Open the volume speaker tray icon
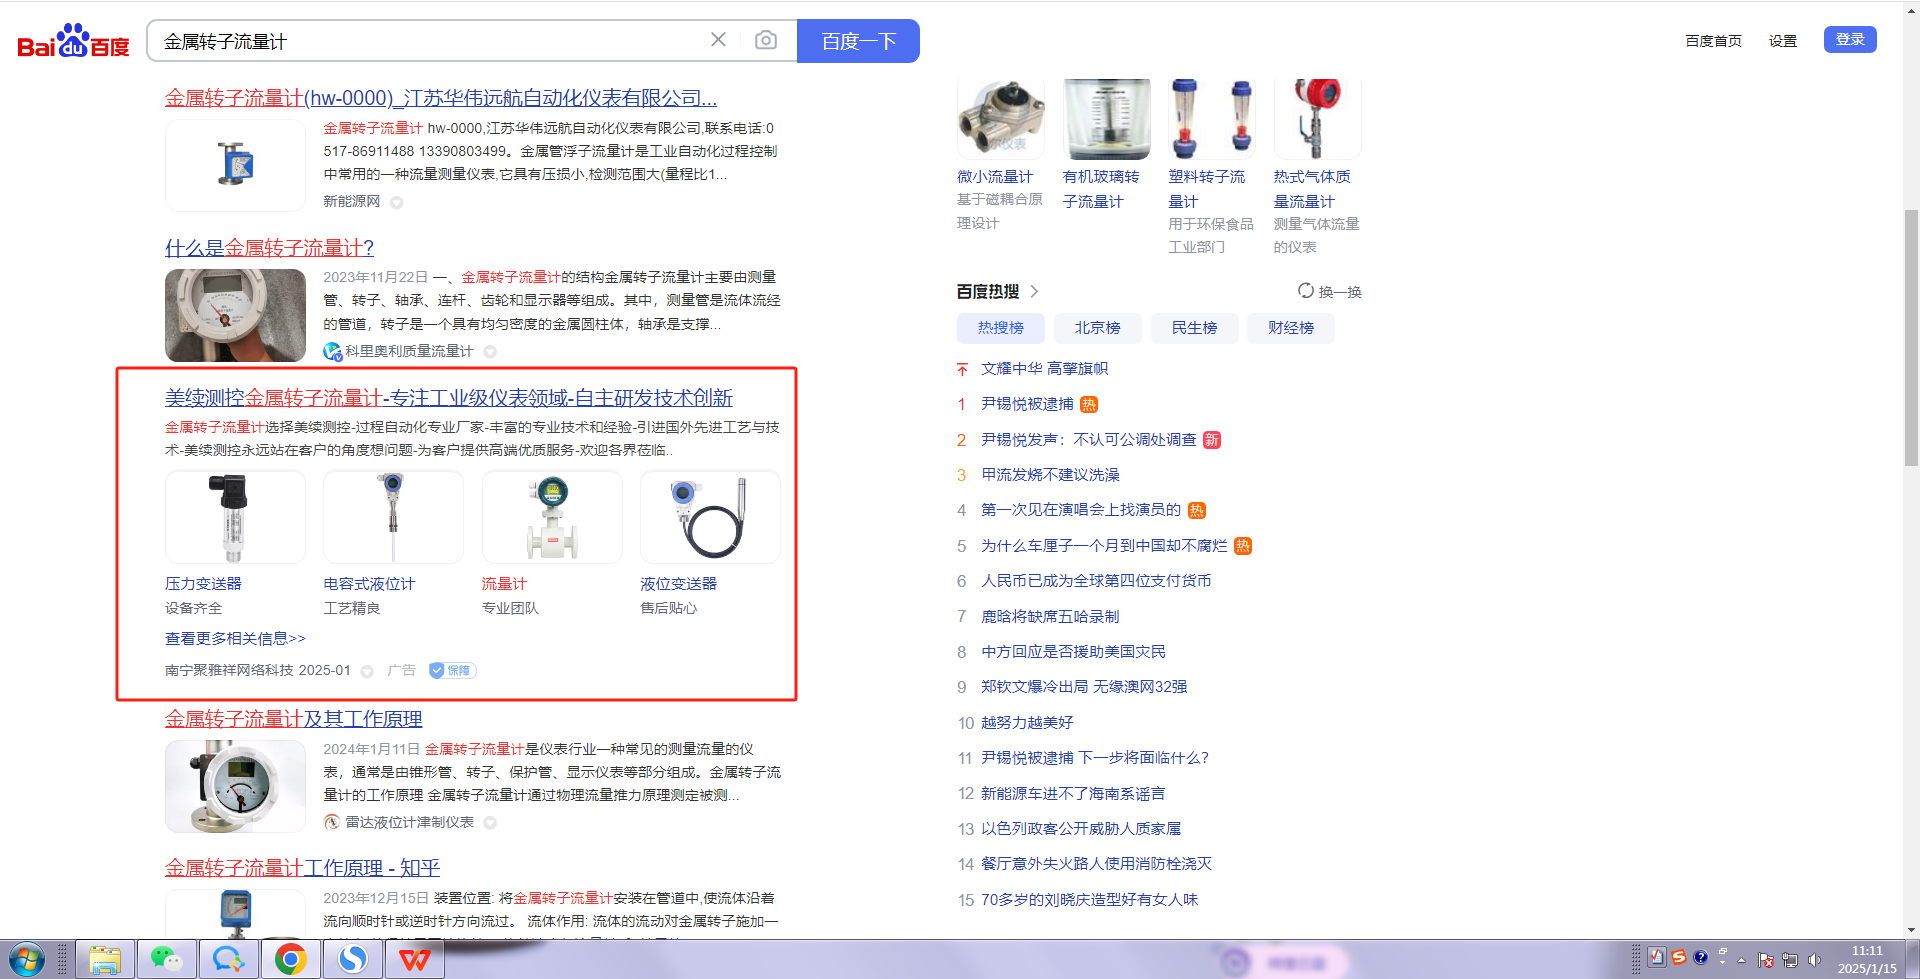Viewport: 1920px width, 979px height. (x=1815, y=961)
